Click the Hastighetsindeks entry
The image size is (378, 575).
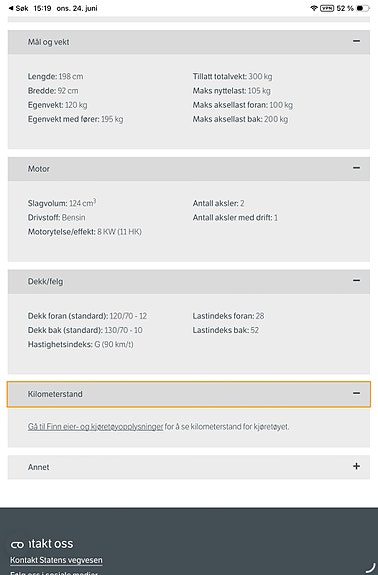pyautogui.click(x=81, y=344)
